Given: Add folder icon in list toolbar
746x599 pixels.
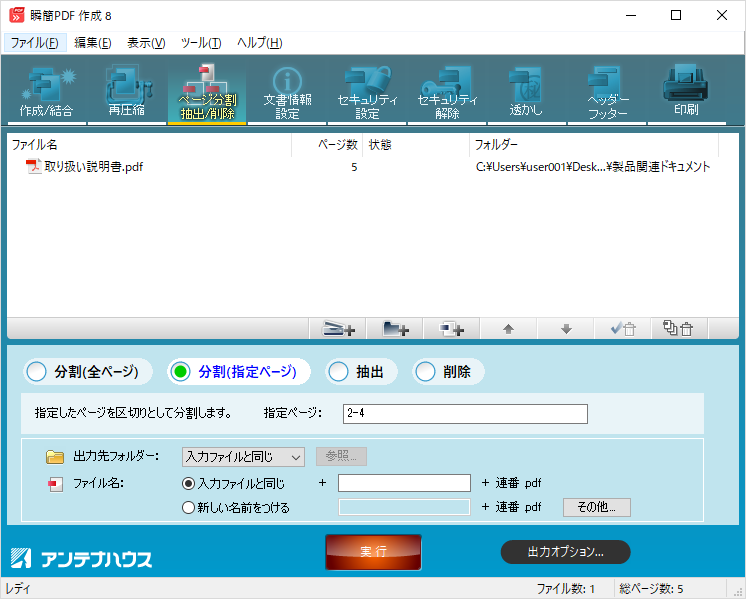Looking at the screenshot, I should click(395, 329).
